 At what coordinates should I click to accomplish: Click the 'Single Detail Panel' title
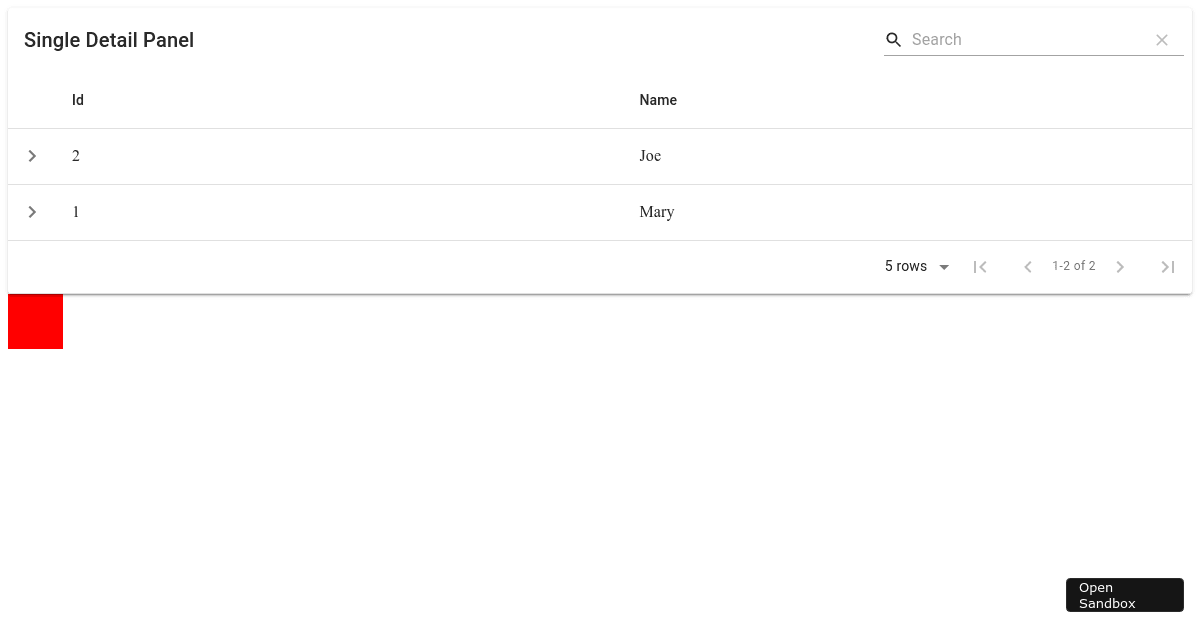(108, 40)
